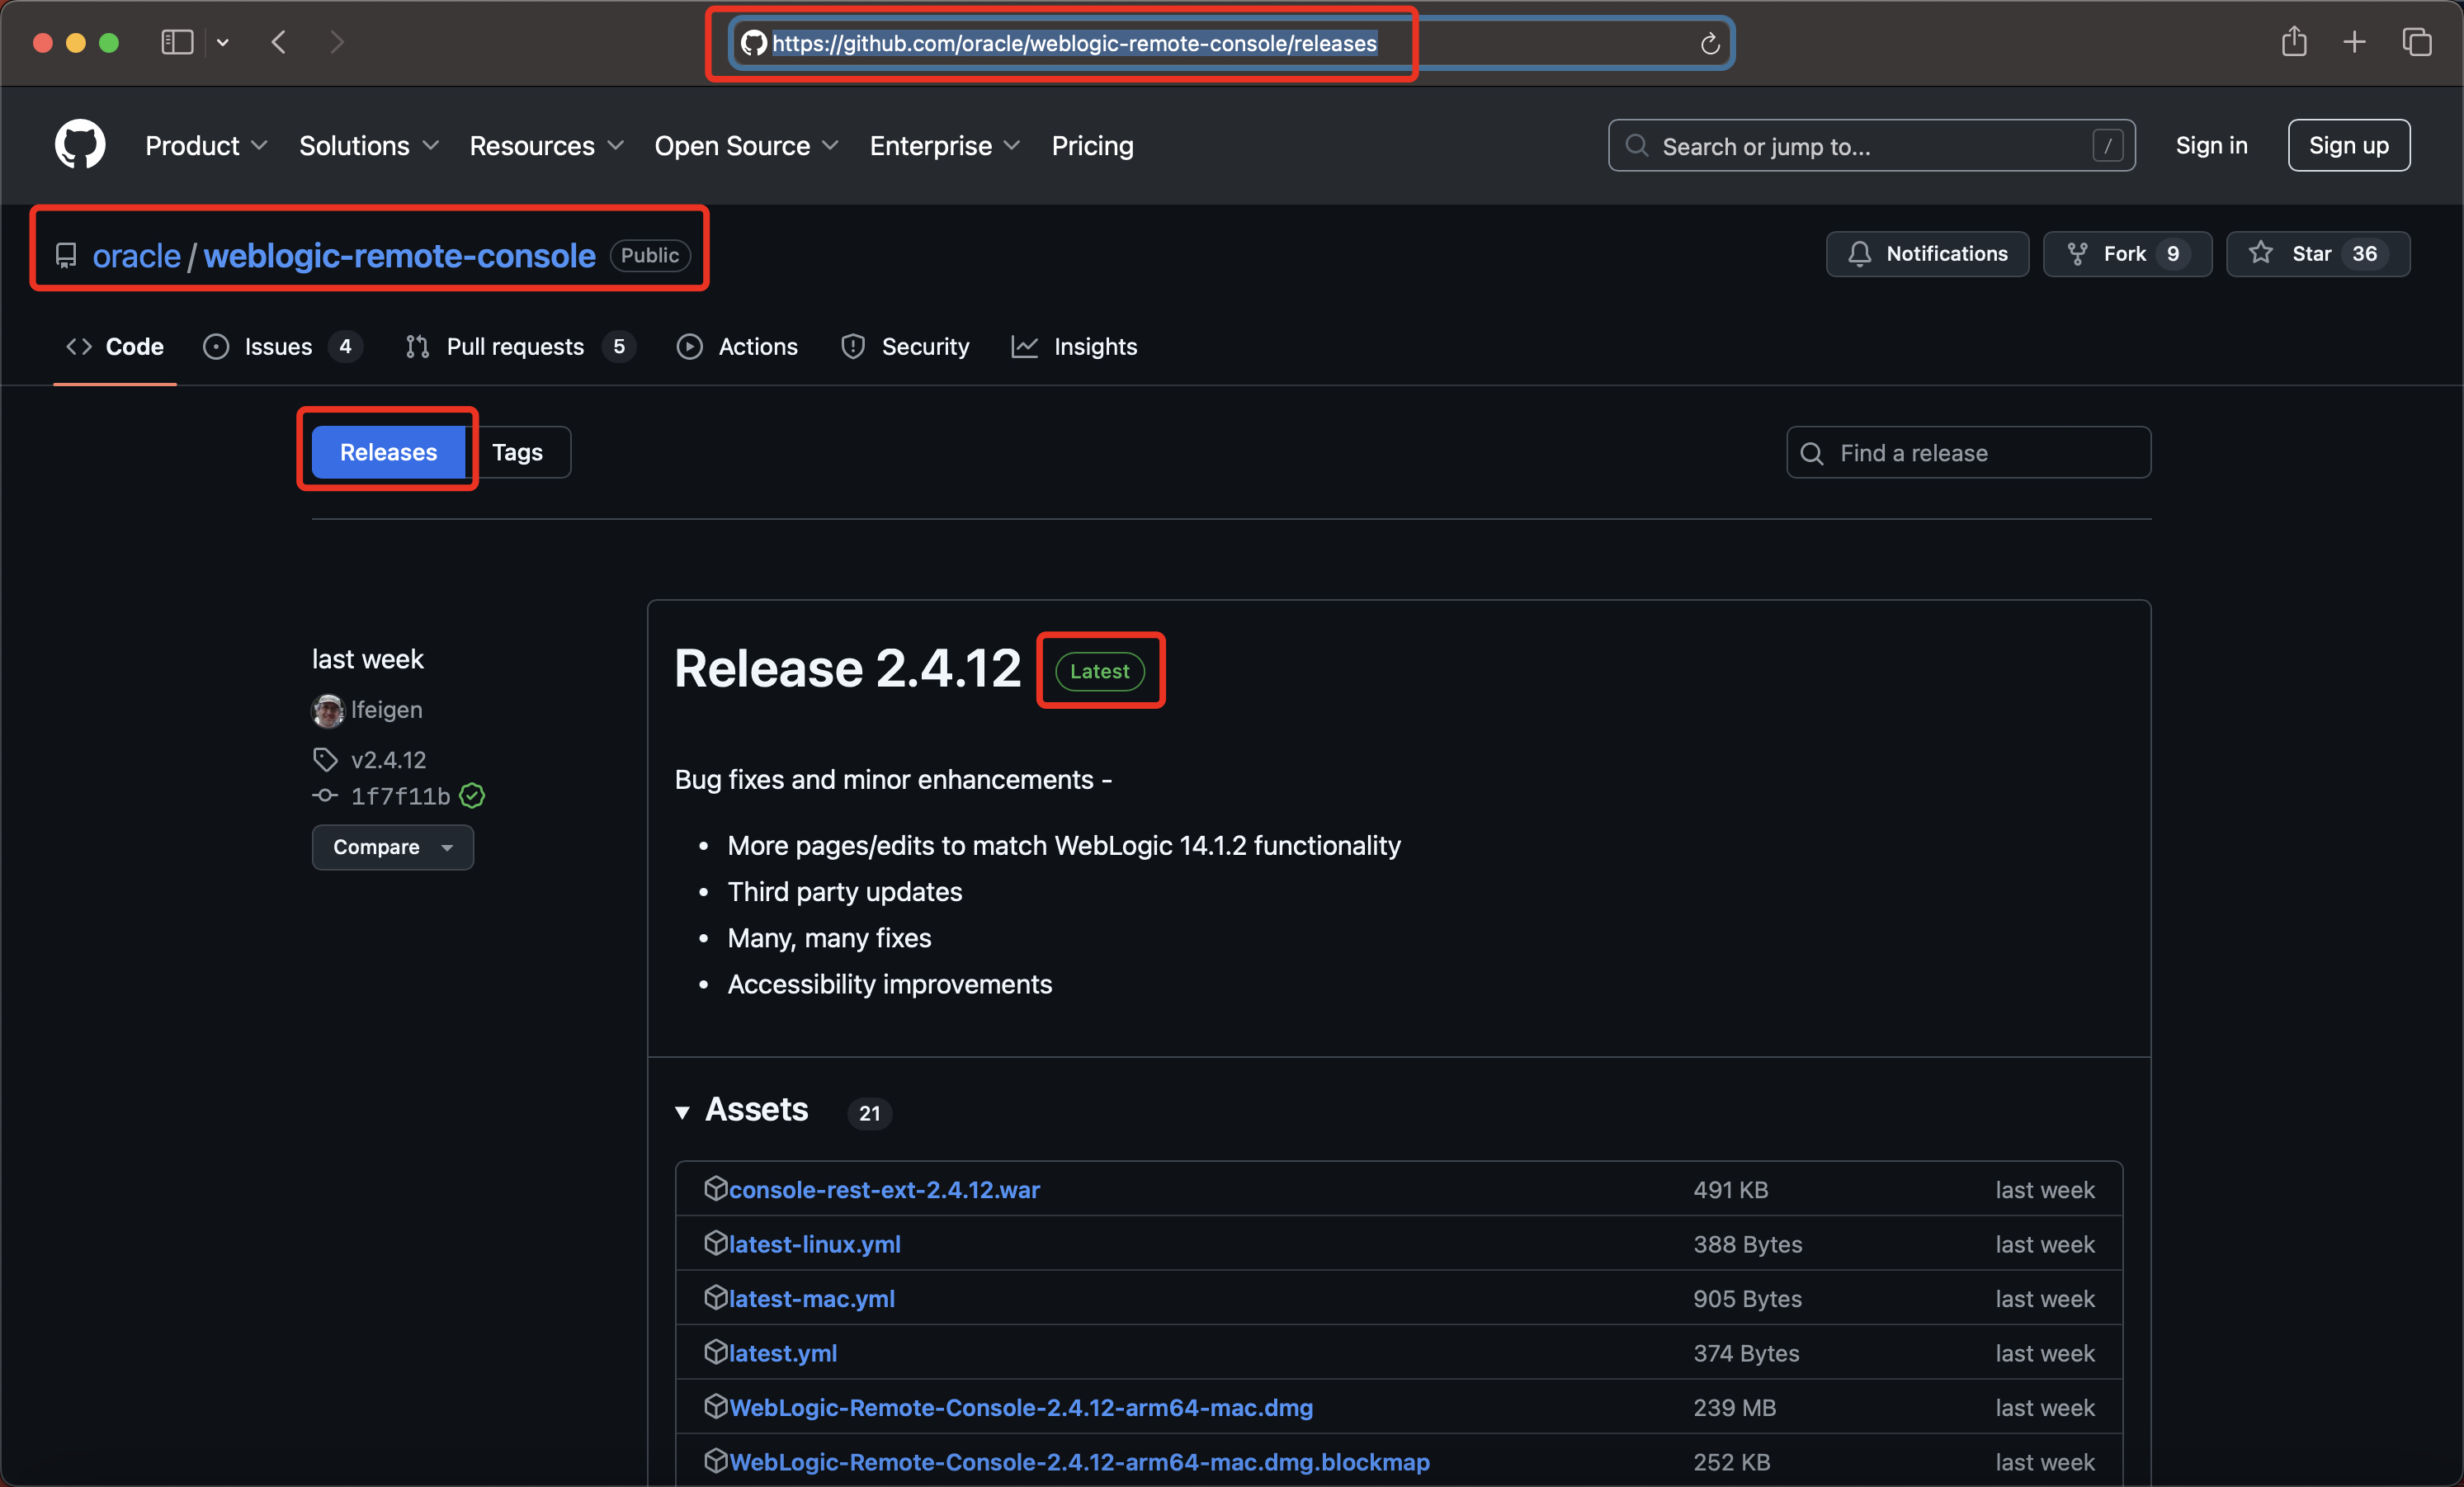The width and height of the screenshot is (2464, 1487).
Task: Go back with browser back arrow
Action: (279, 42)
